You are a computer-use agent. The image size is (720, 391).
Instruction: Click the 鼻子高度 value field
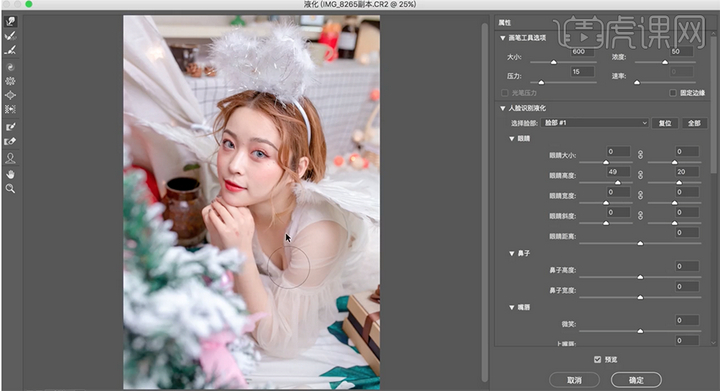687,266
